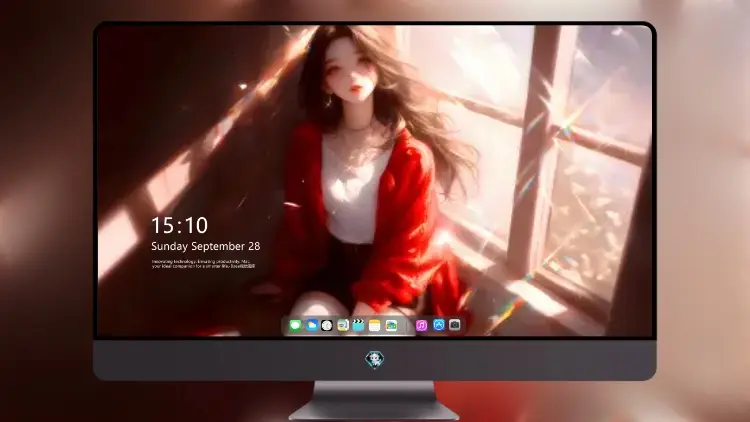Viewport: 750px width, 422px height.
Task: Open the yellow-blue chat app beside Clock in dock
Action: click(x=343, y=325)
